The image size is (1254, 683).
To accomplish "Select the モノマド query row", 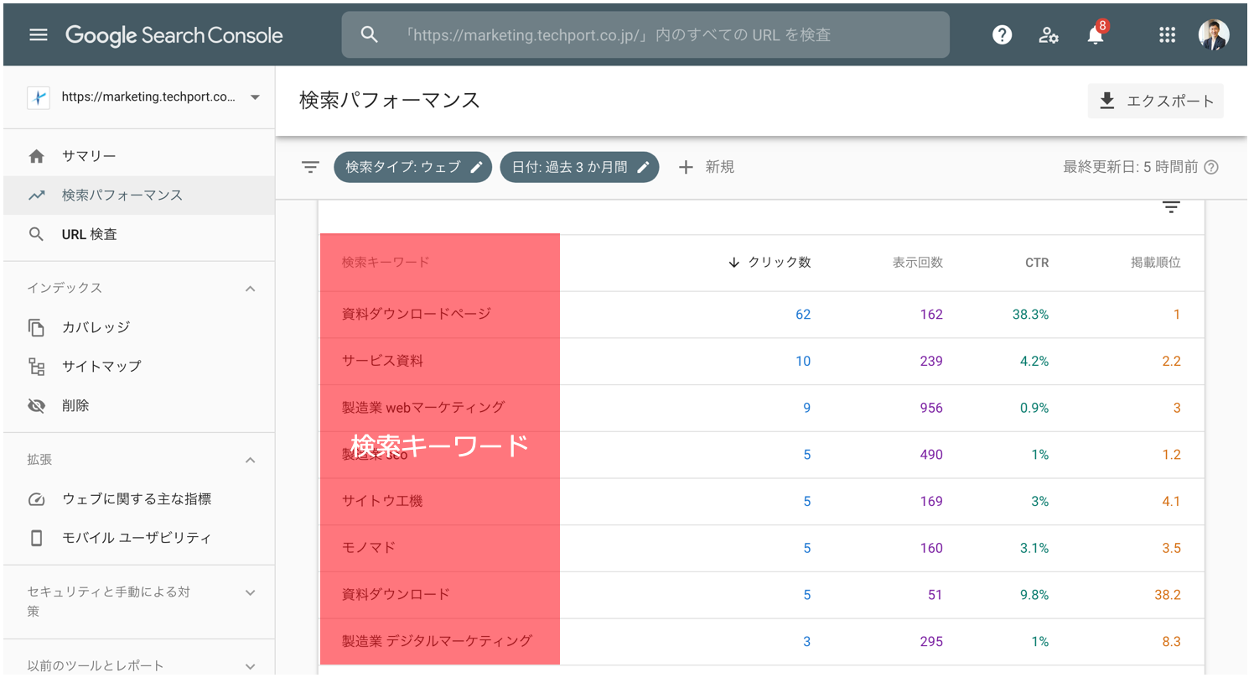I will 762,548.
